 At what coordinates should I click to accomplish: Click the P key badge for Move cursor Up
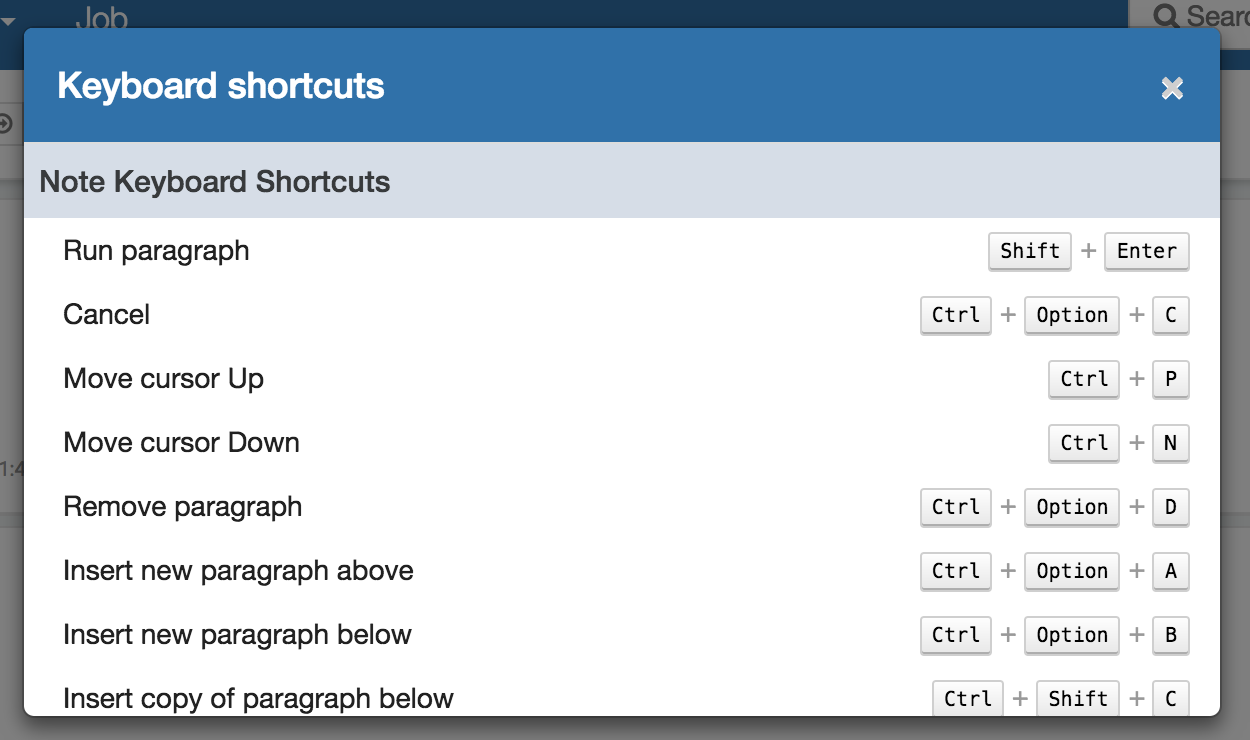pyautogui.click(x=1170, y=379)
